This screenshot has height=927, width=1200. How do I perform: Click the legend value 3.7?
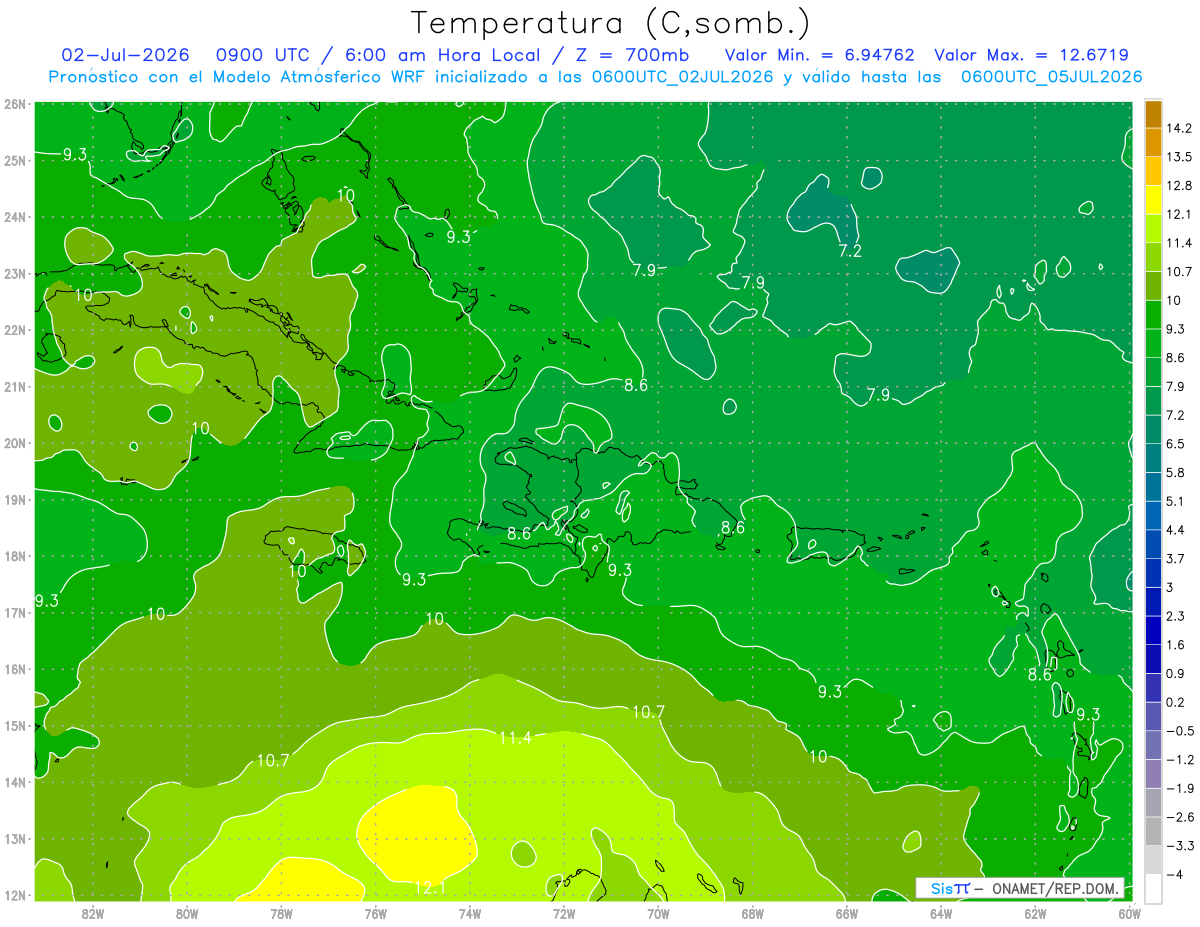(x=1177, y=559)
